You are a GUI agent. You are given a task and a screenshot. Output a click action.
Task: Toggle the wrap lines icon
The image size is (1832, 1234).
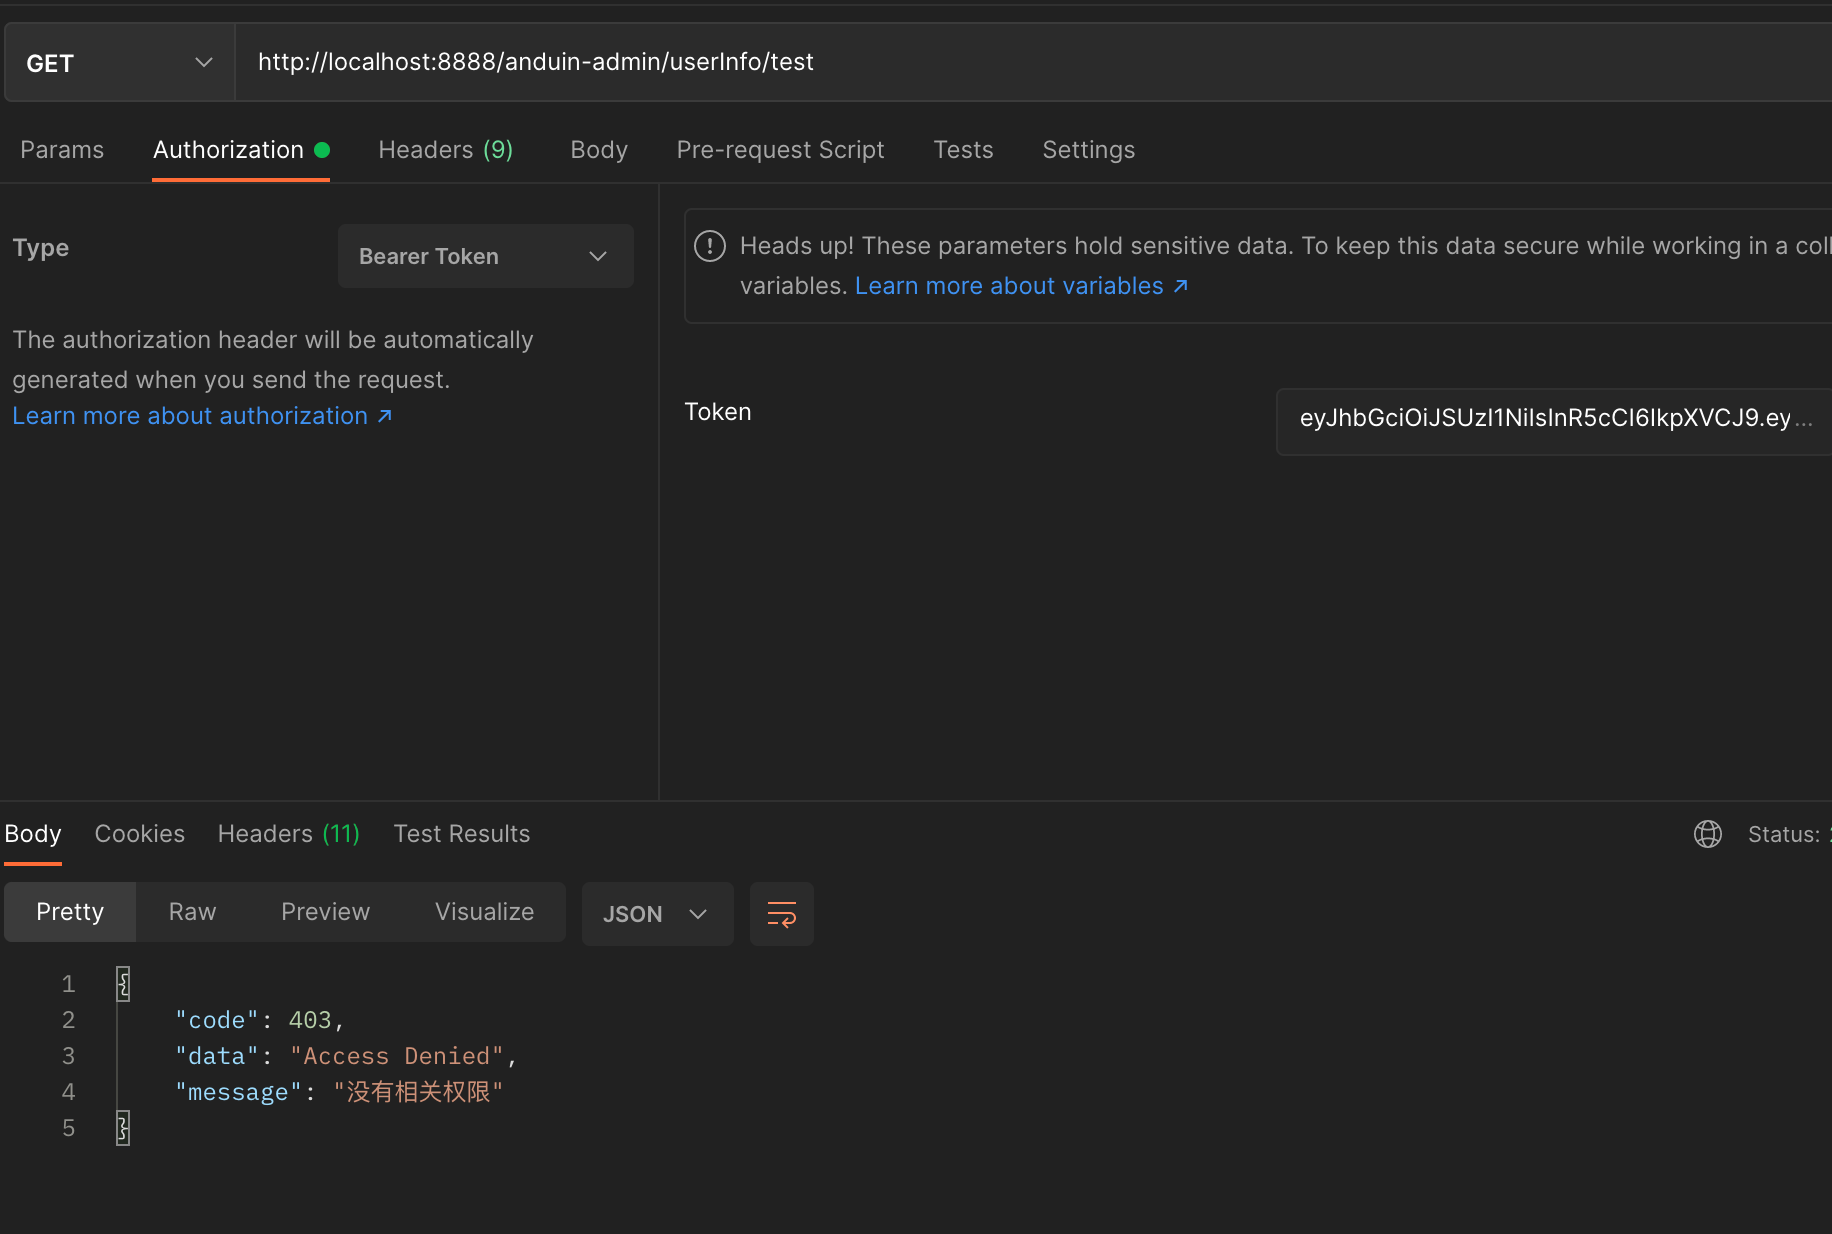782,914
